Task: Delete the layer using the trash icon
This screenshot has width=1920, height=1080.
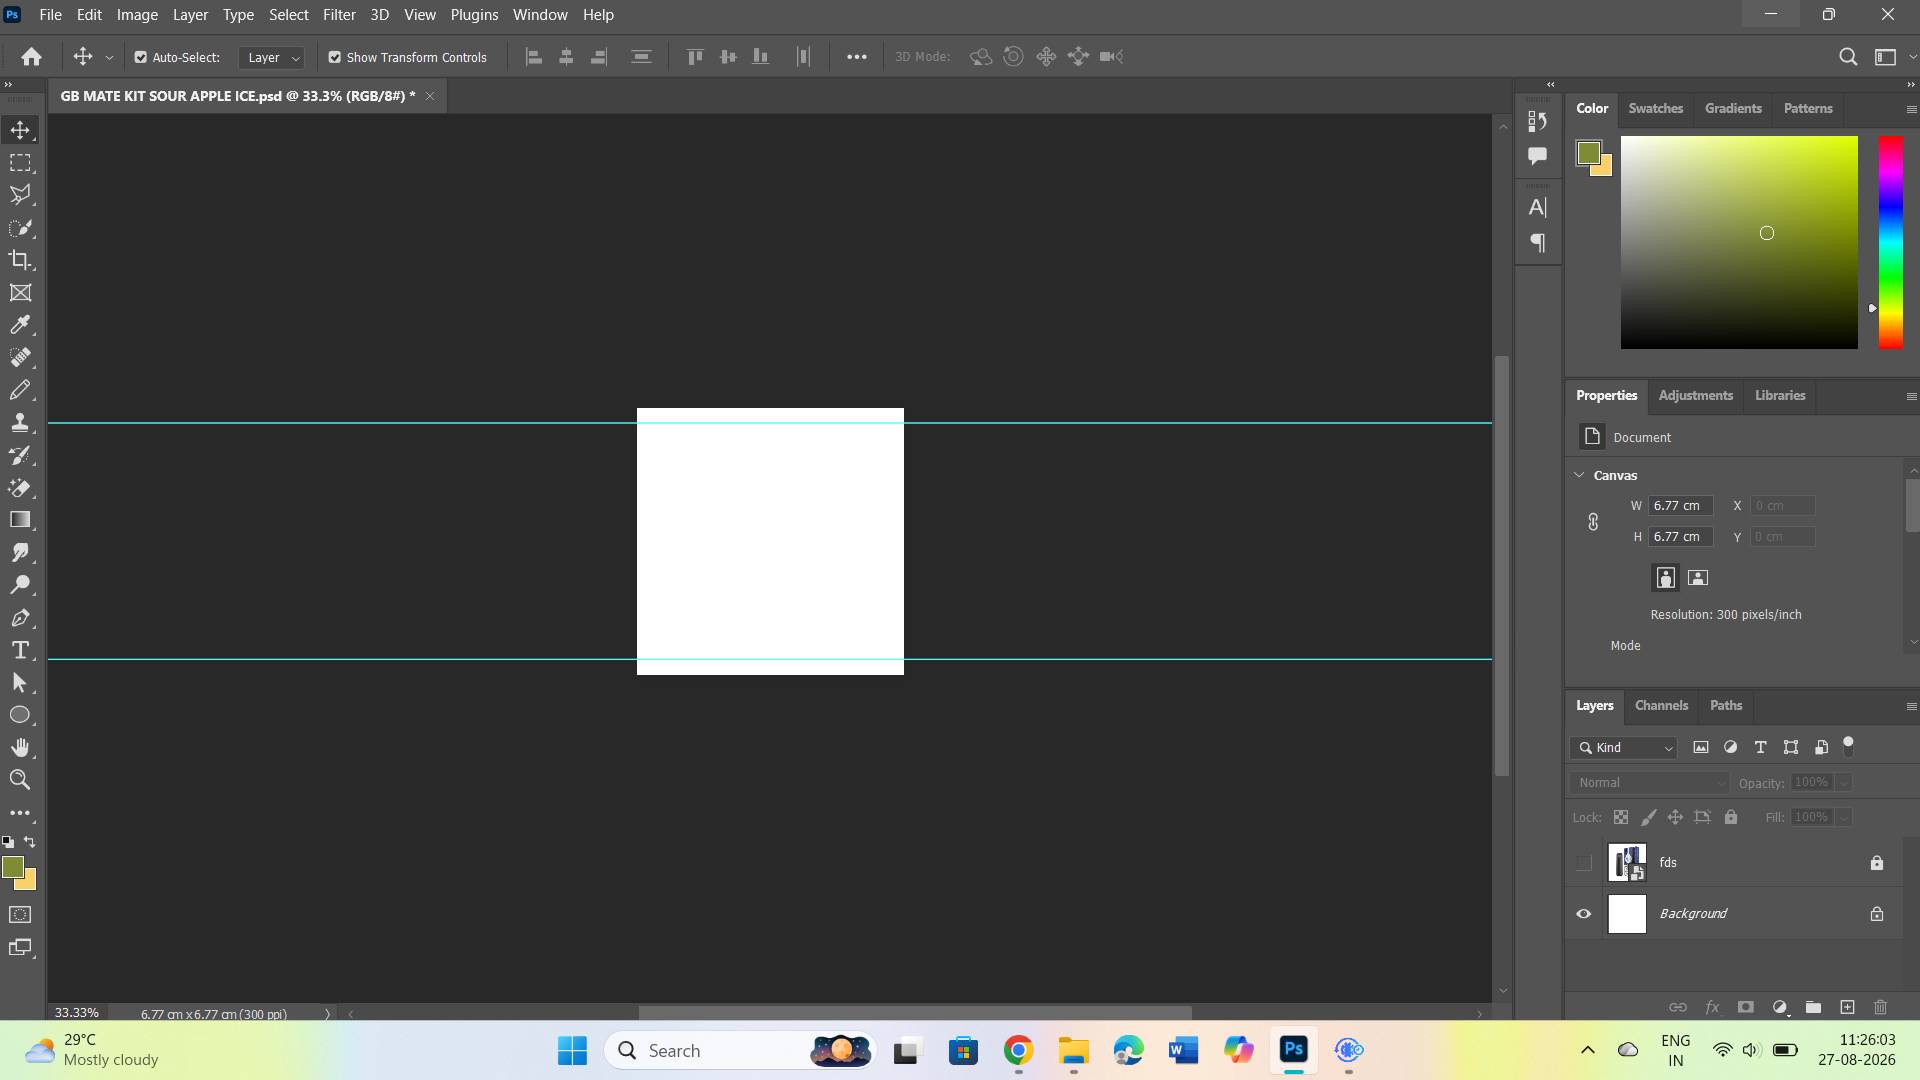Action: (x=1880, y=1007)
